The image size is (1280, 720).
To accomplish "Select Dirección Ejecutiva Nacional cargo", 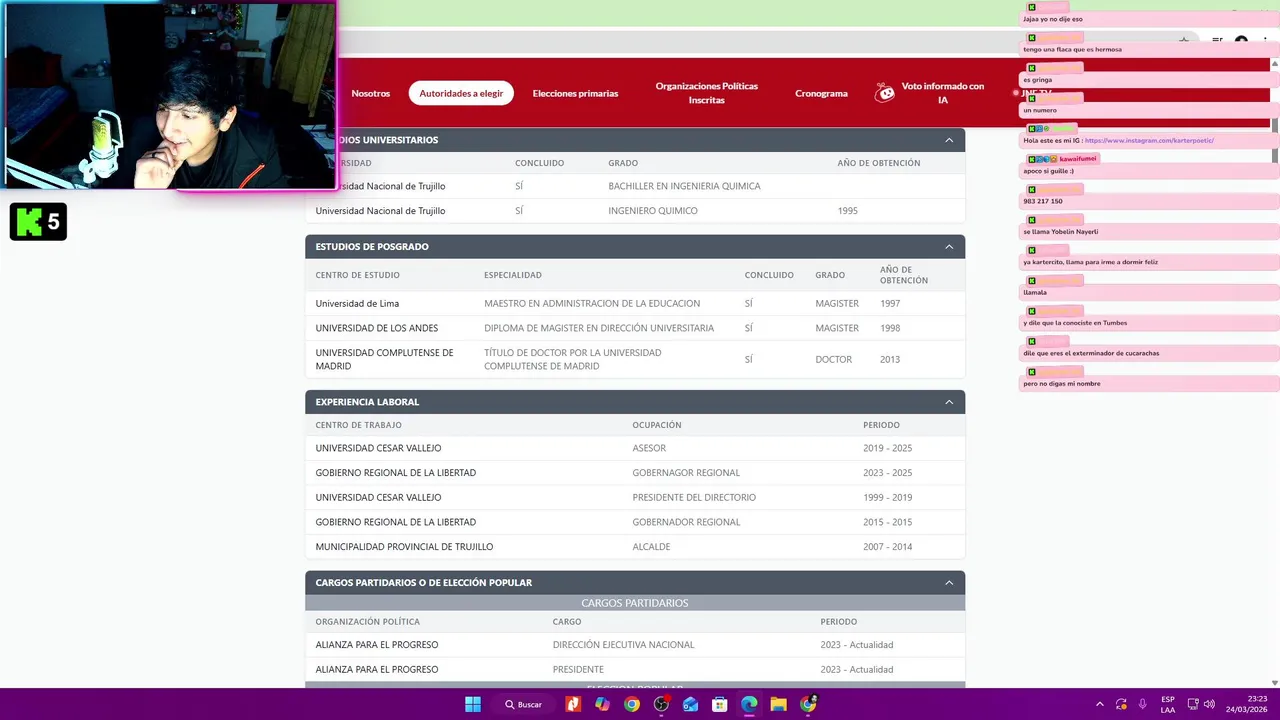I will 623,645.
